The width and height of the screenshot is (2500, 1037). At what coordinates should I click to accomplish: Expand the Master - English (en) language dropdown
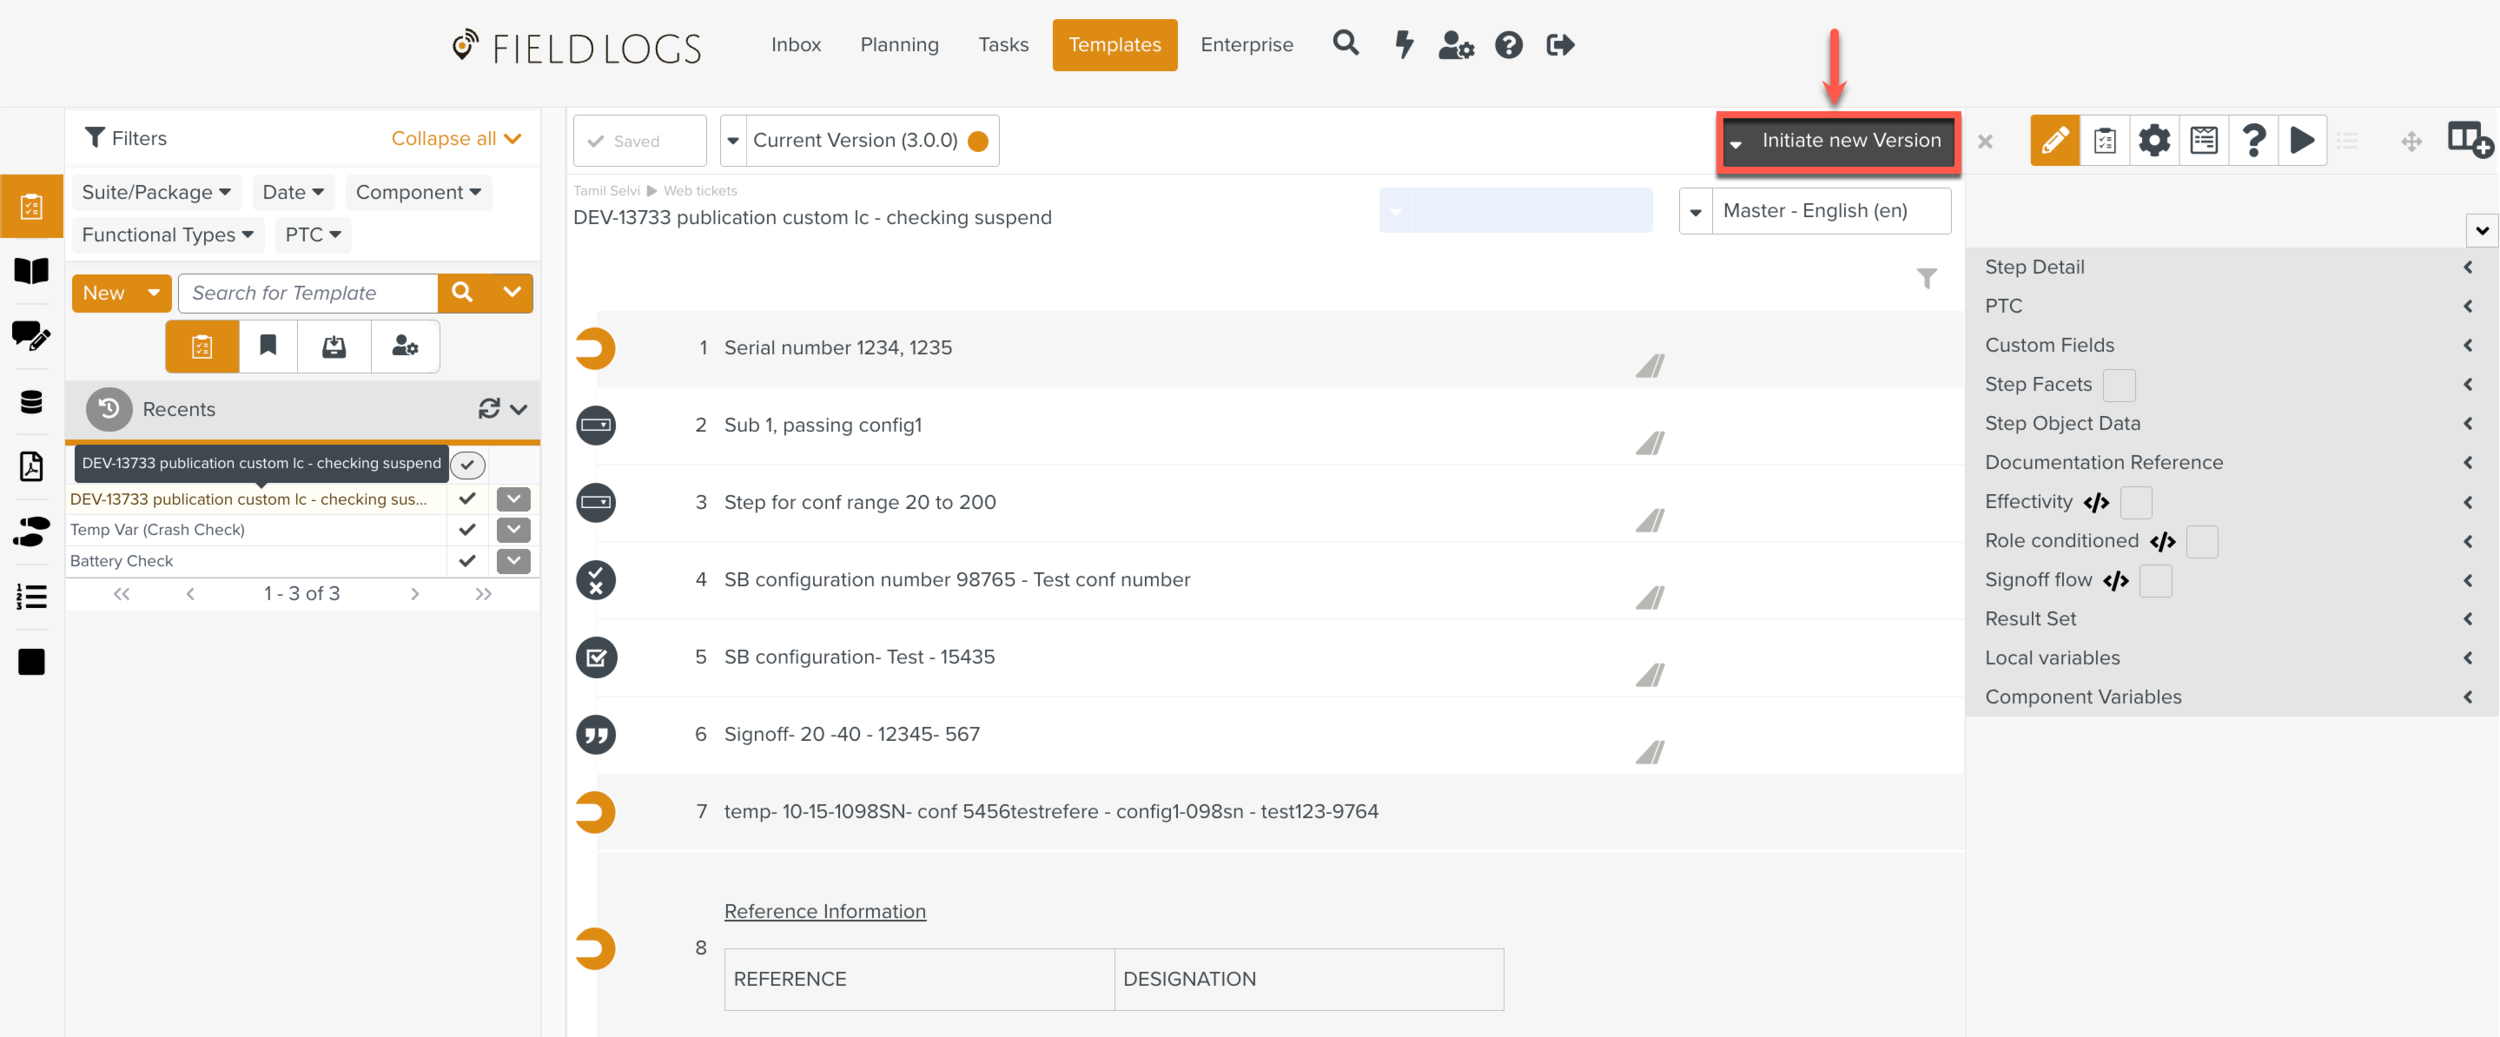(x=1695, y=211)
